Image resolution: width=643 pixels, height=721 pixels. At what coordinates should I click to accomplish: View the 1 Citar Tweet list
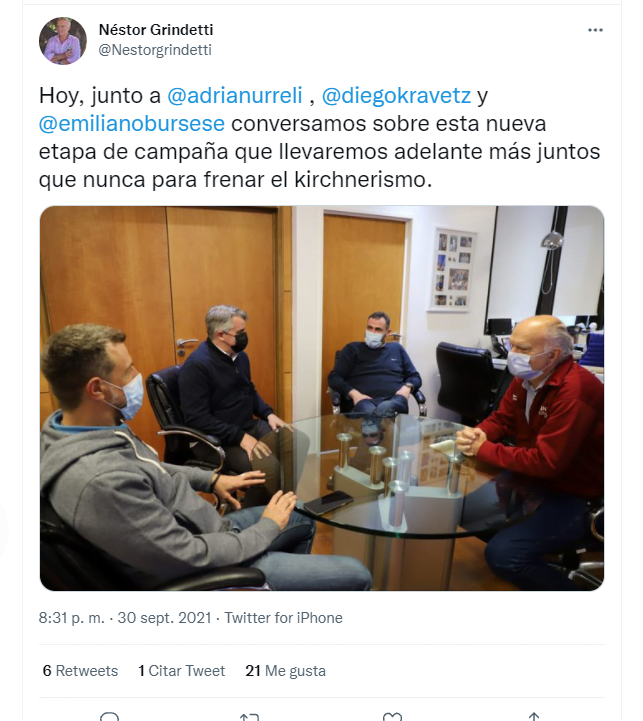[182, 671]
